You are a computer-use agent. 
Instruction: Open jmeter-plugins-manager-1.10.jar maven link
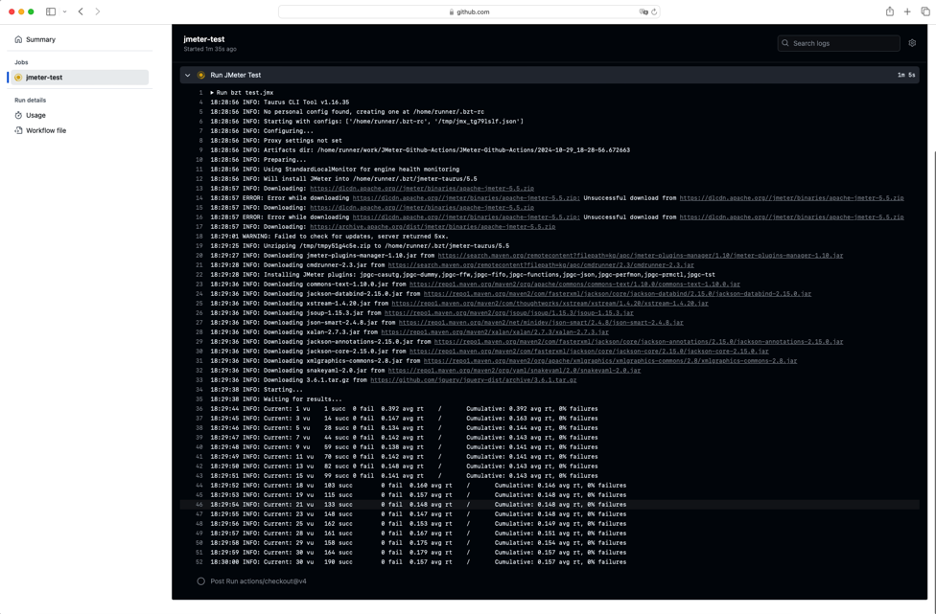tap(641, 255)
